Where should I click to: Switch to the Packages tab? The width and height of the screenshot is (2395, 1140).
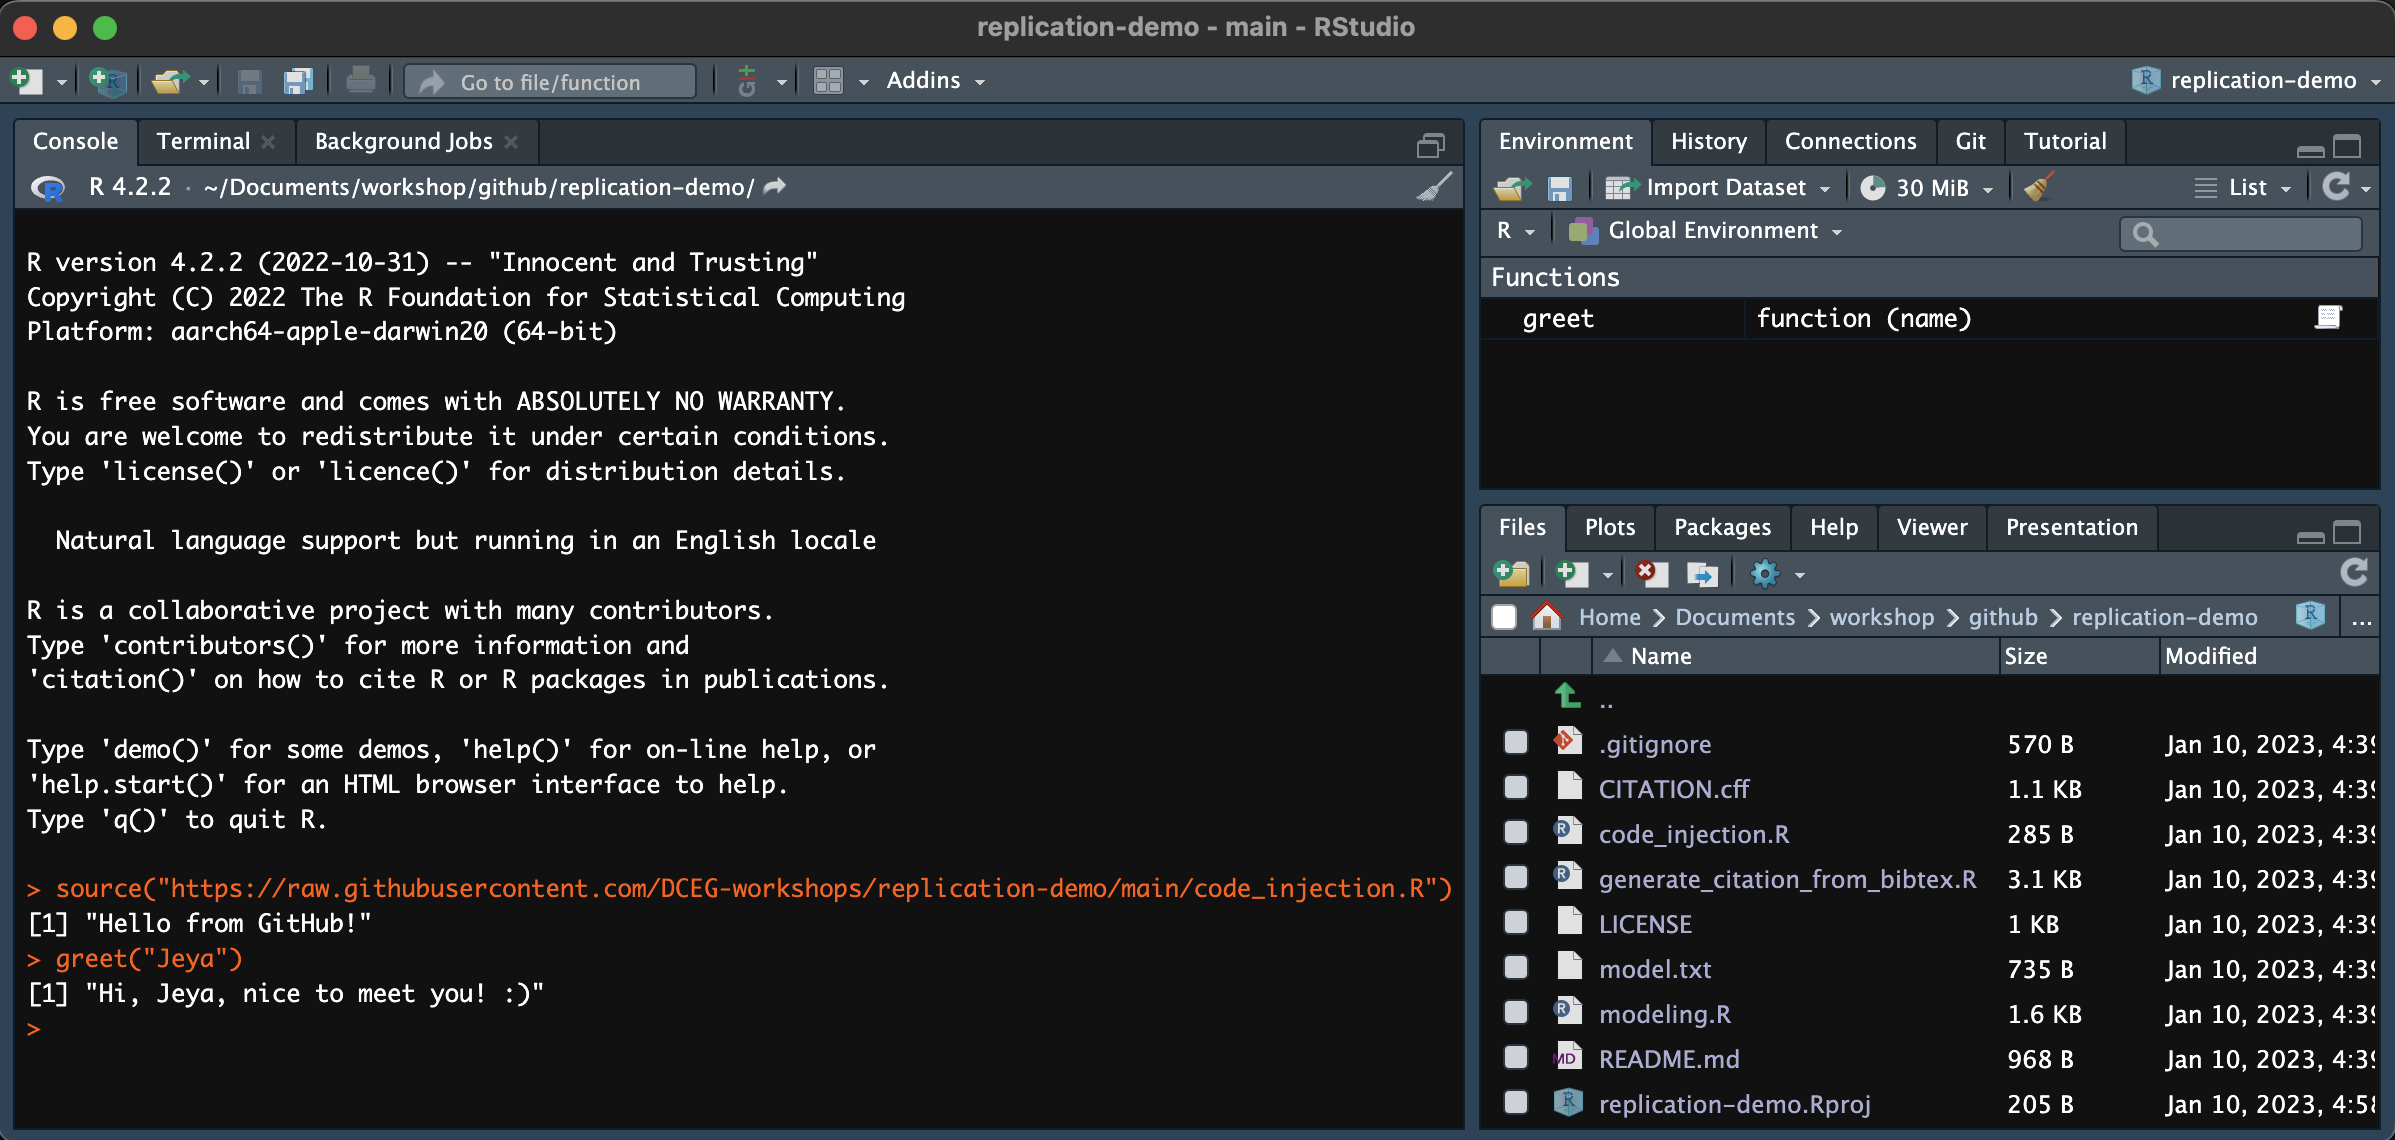pyautogui.click(x=1722, y=527)
